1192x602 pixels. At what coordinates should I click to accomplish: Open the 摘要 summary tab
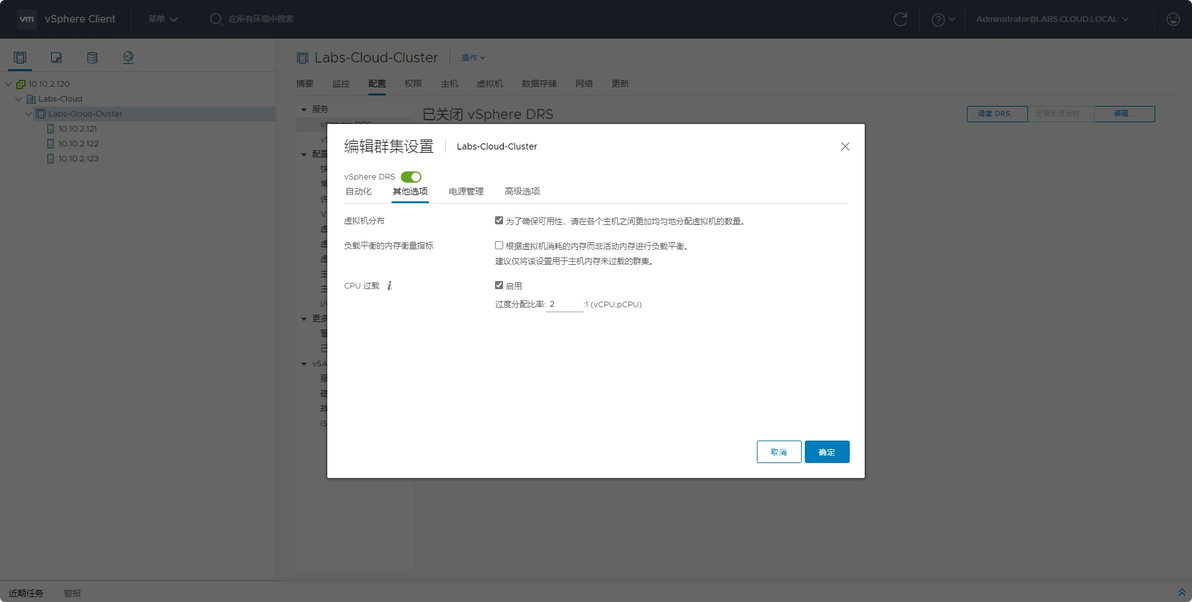tap(305, 84)
